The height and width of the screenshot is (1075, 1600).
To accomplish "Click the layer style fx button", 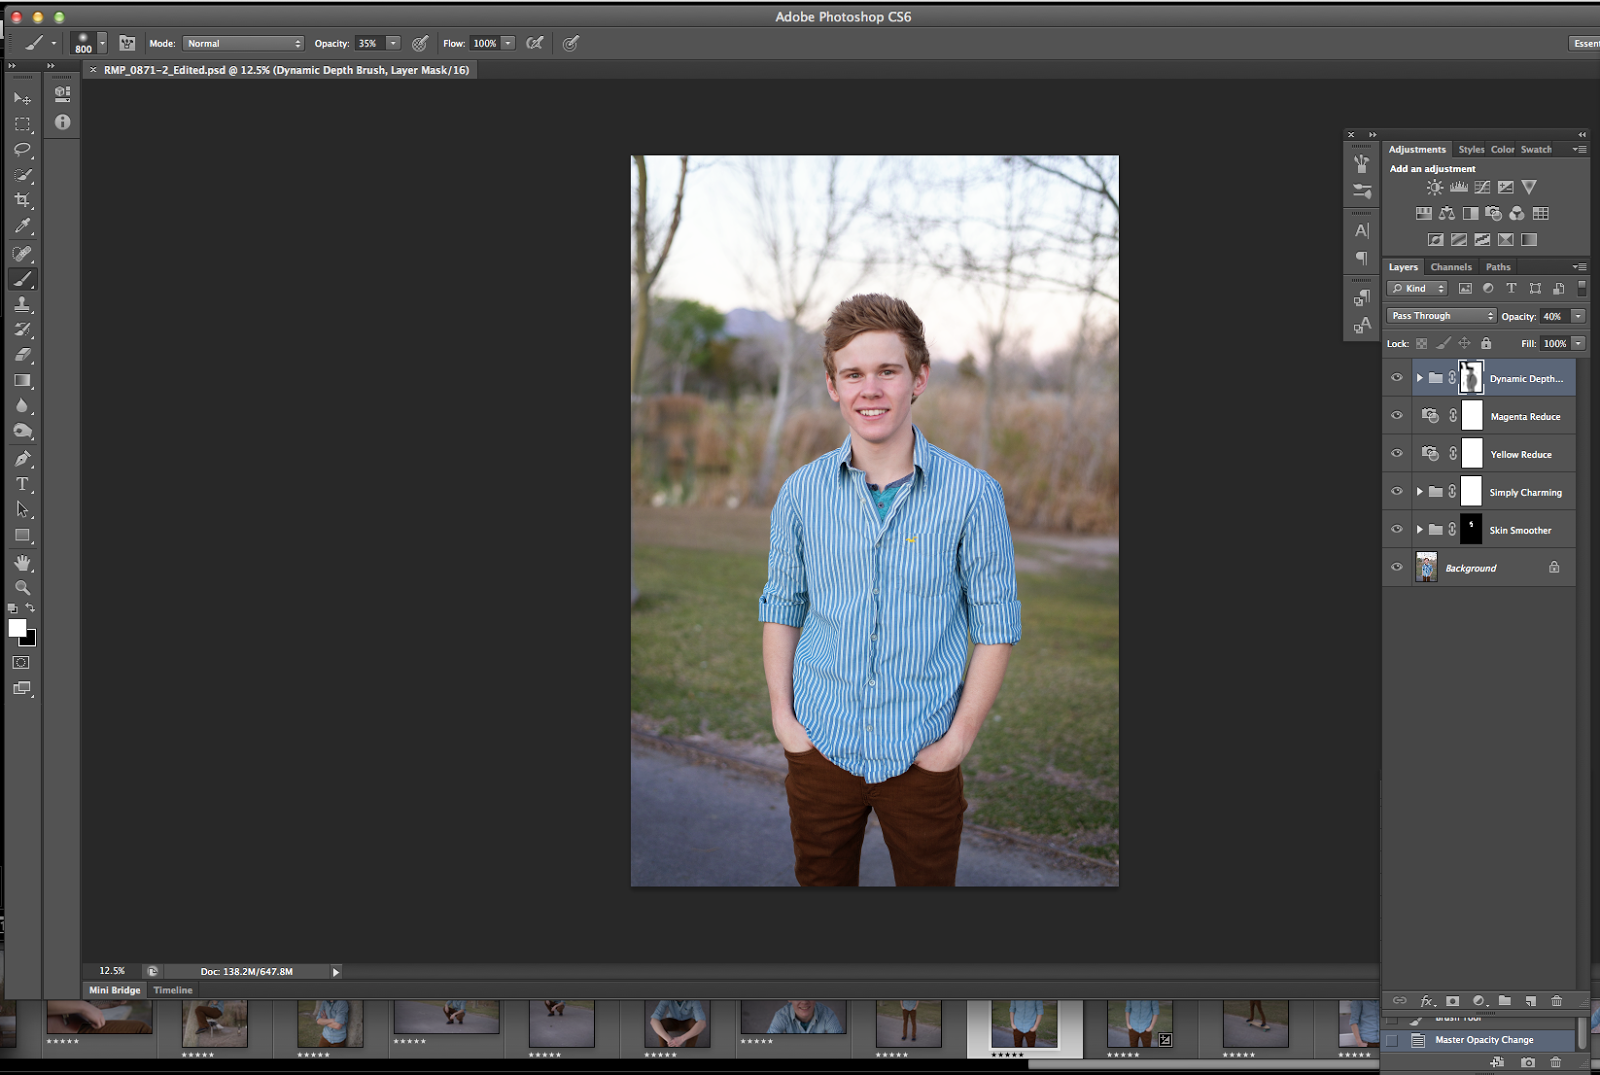I will [x=1427, y=1001].
